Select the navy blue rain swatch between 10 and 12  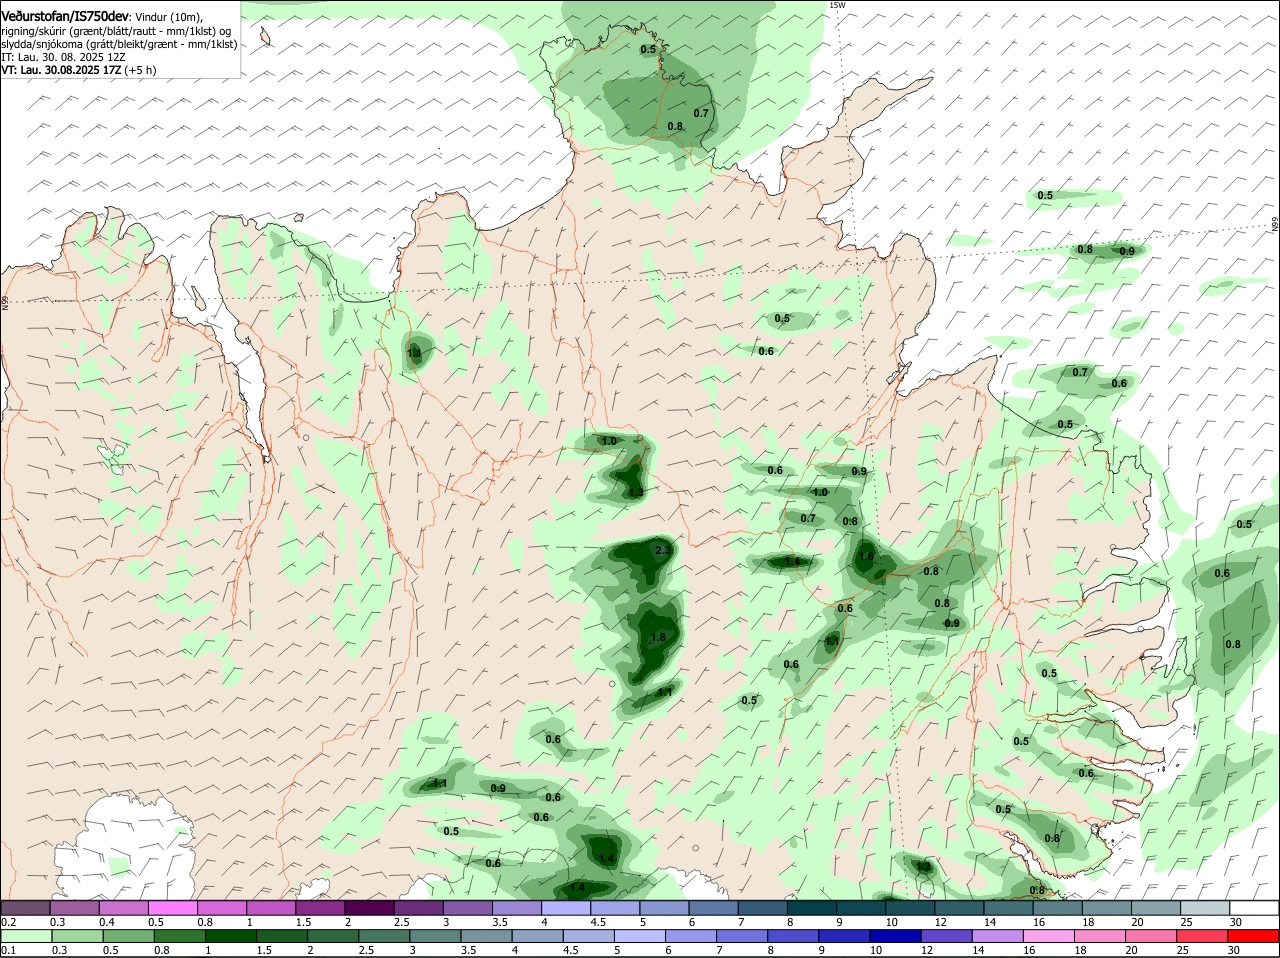click(x=893, y=935)
